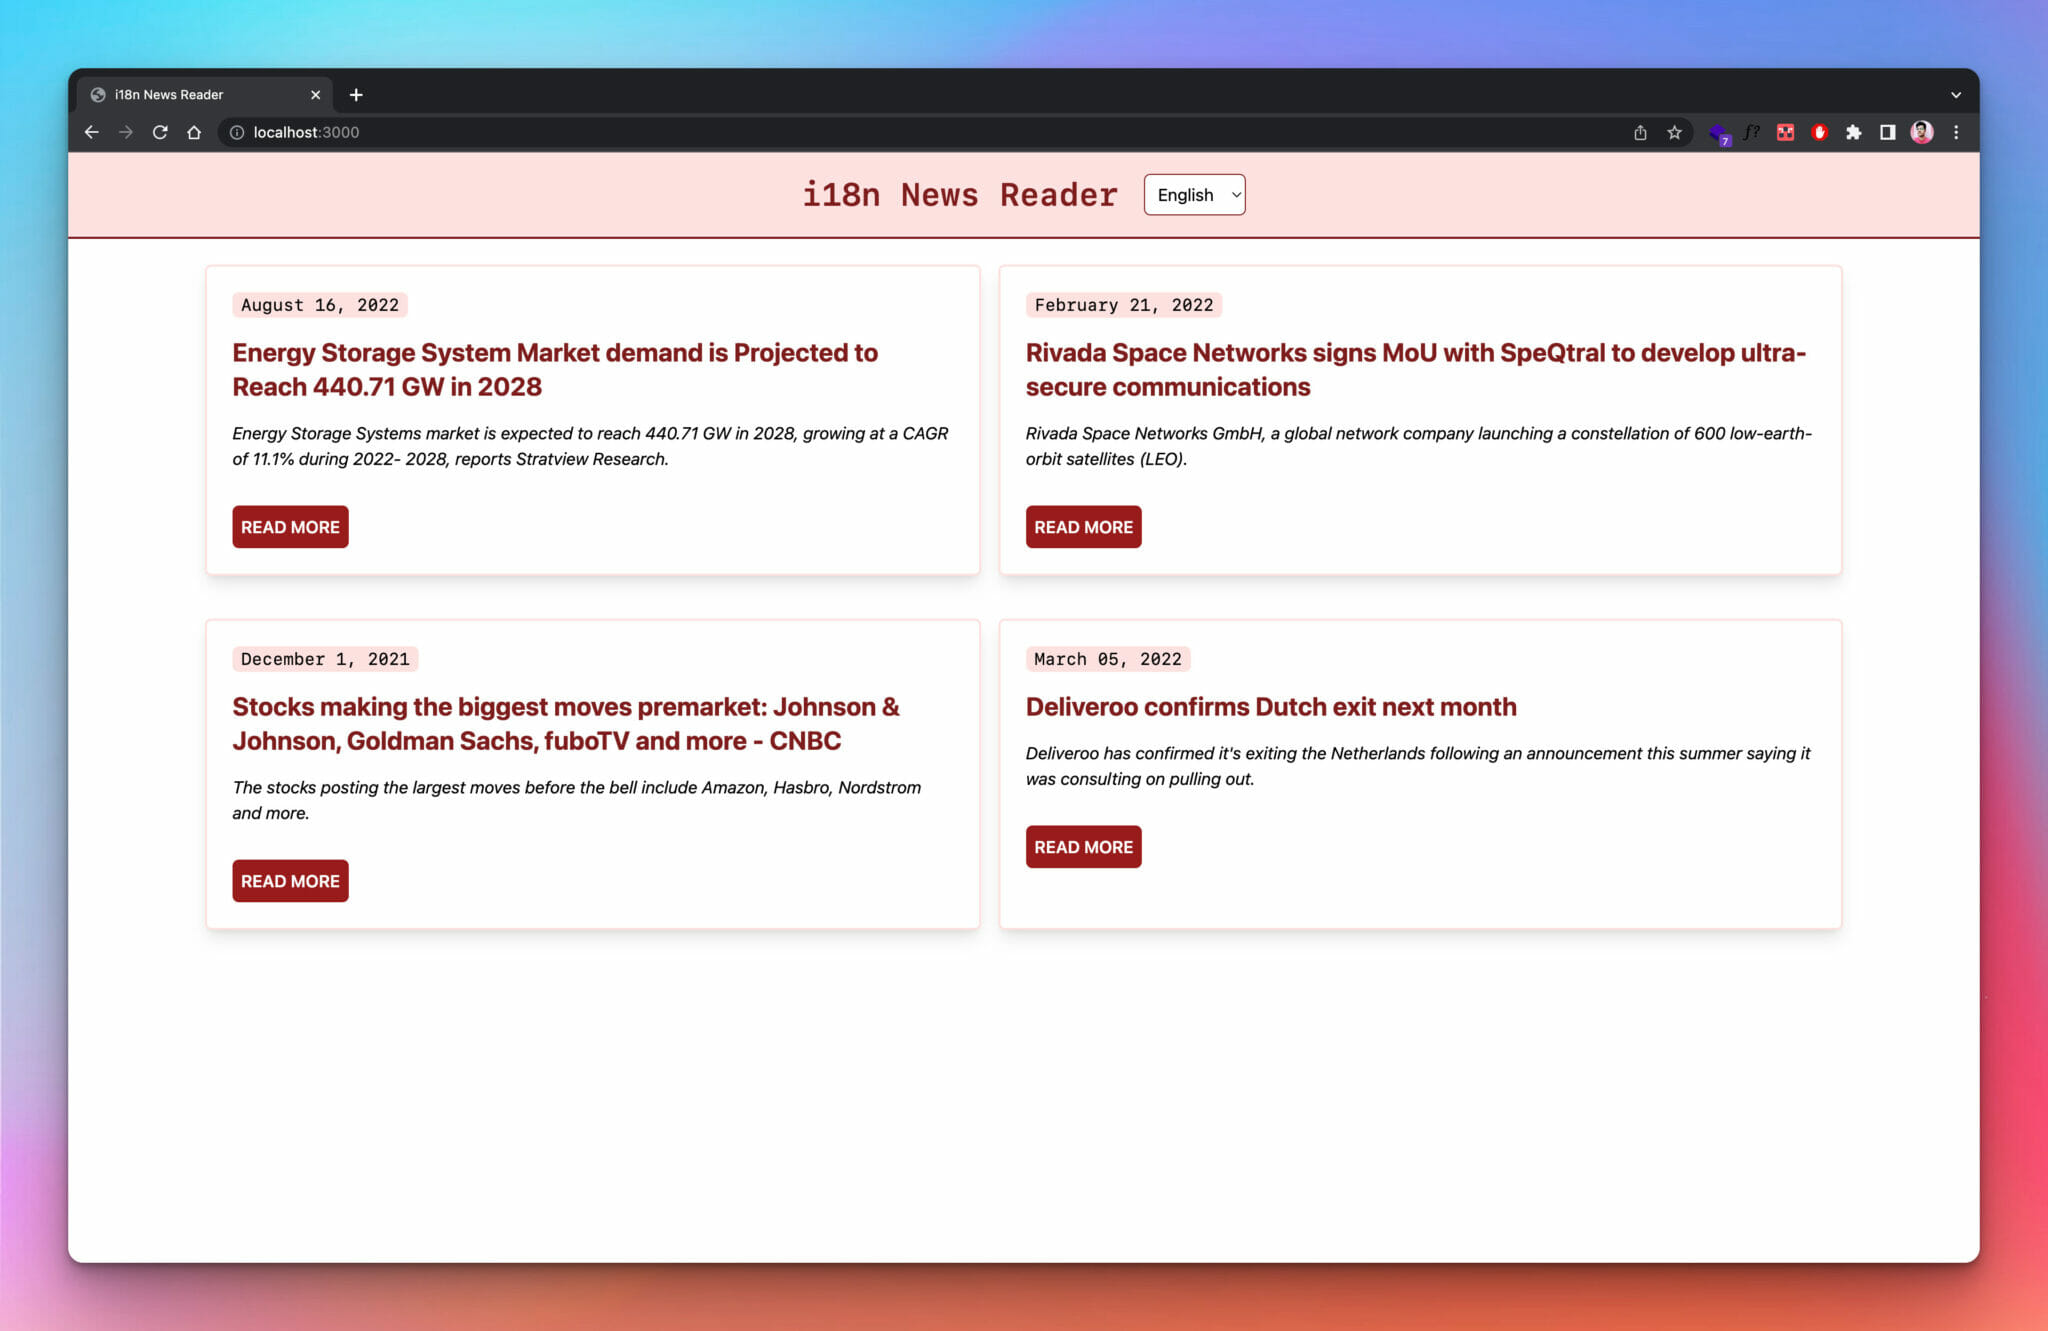Open the Extensions puzzle piece icon
The width and height of the screenshot is (2048, 1331).
coord(1853,132)
